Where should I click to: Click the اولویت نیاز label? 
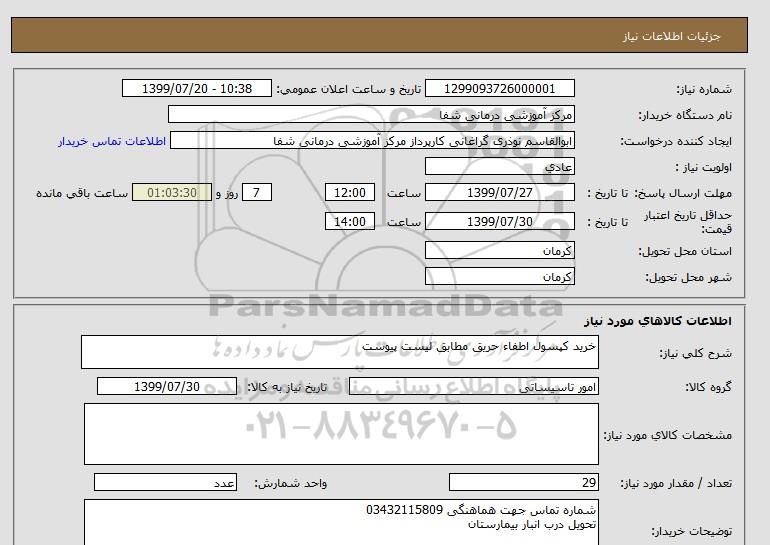(x=703, y=167)
